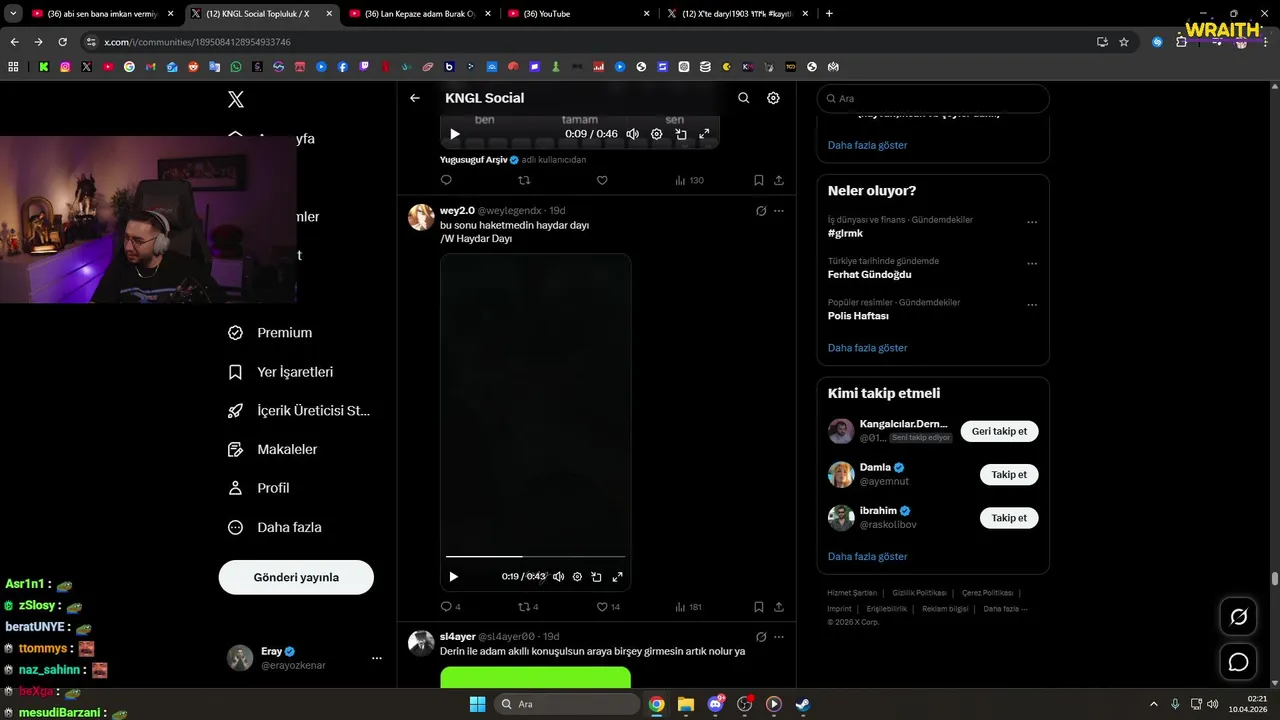1280x720 pixels.
Task: Follow ibrahim with Takip et
Action: pyautogui.click(x=1009, y=518)
